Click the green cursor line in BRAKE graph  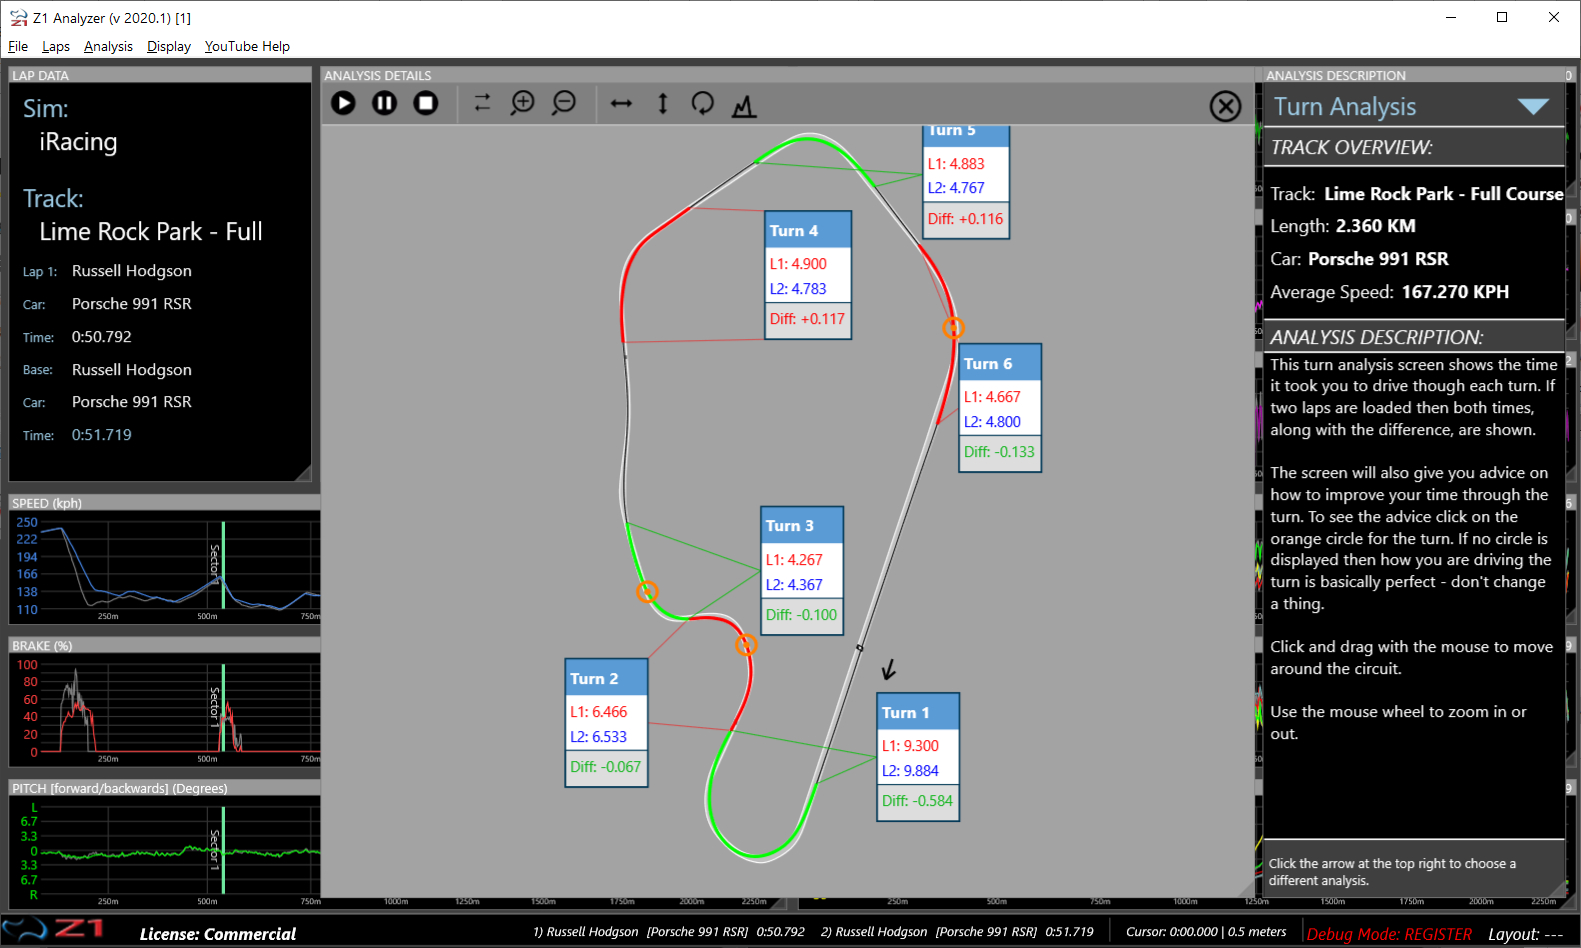click(x=223, y=708)
